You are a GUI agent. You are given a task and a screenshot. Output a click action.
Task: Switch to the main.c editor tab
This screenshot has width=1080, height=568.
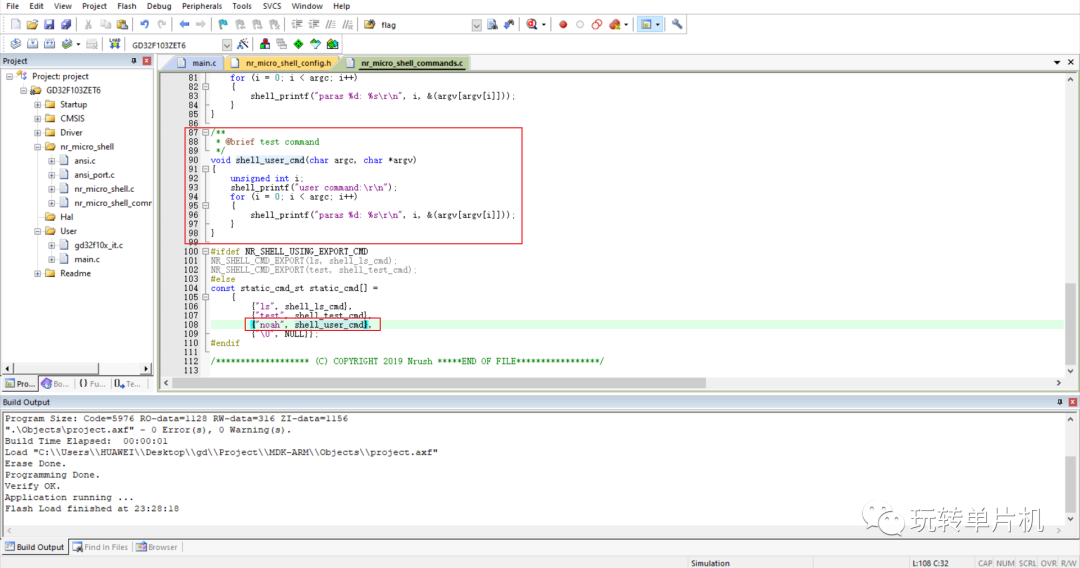(203, 63)
